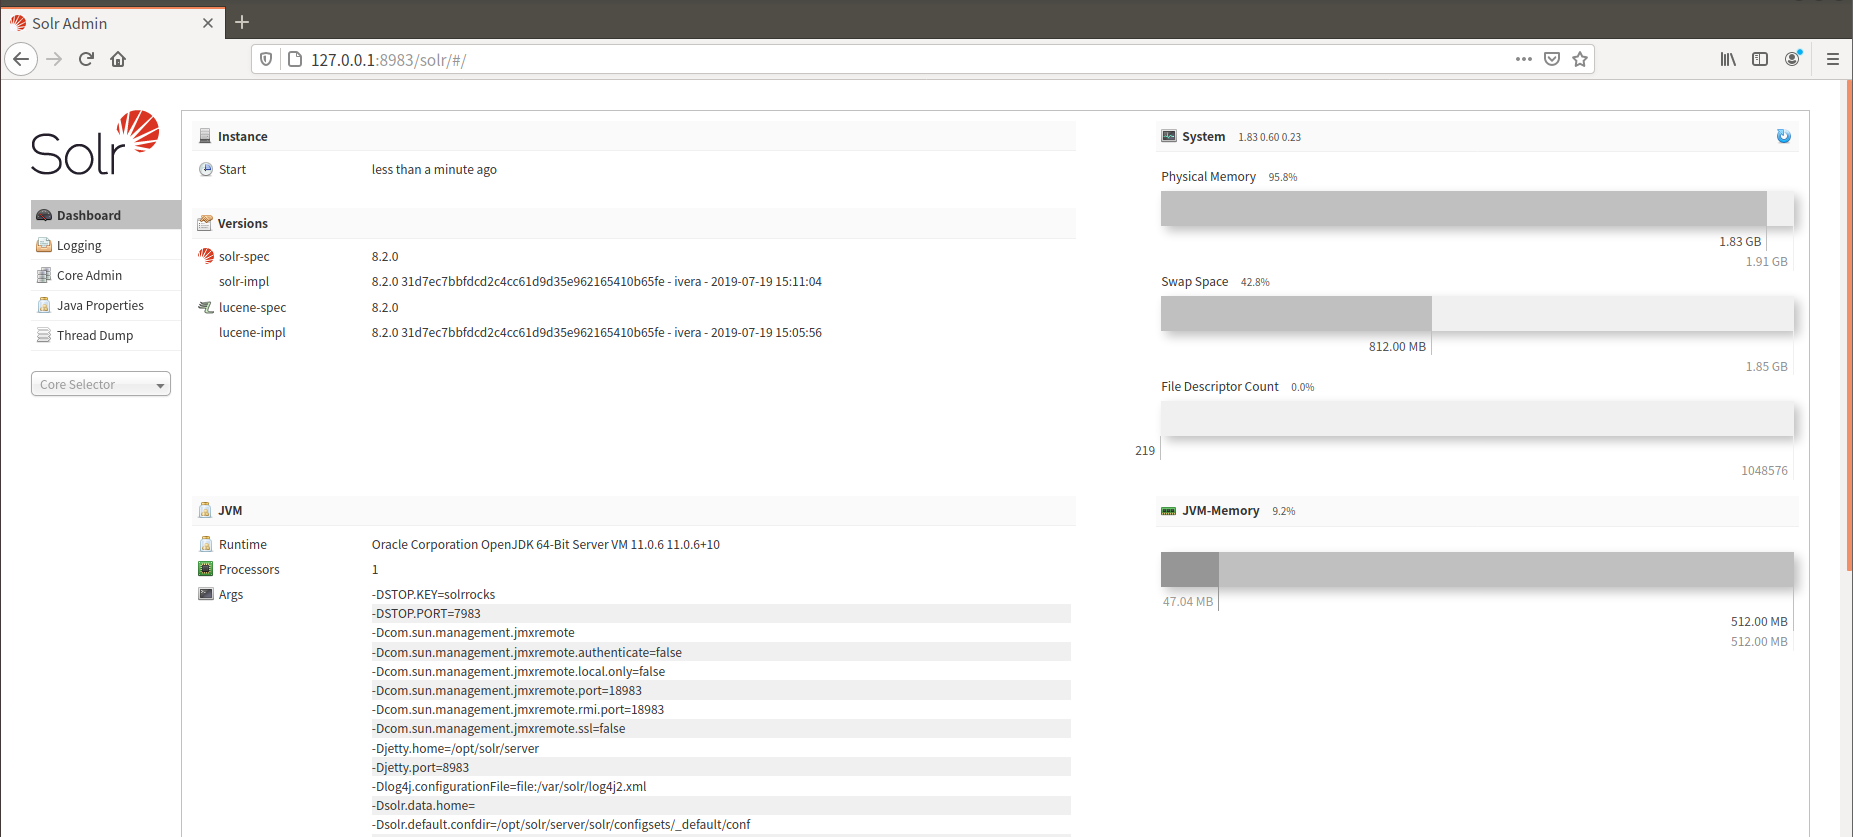Click the Instance section server icon
1853x837 pixels.
pyautogui.click(x=205, y=136)
